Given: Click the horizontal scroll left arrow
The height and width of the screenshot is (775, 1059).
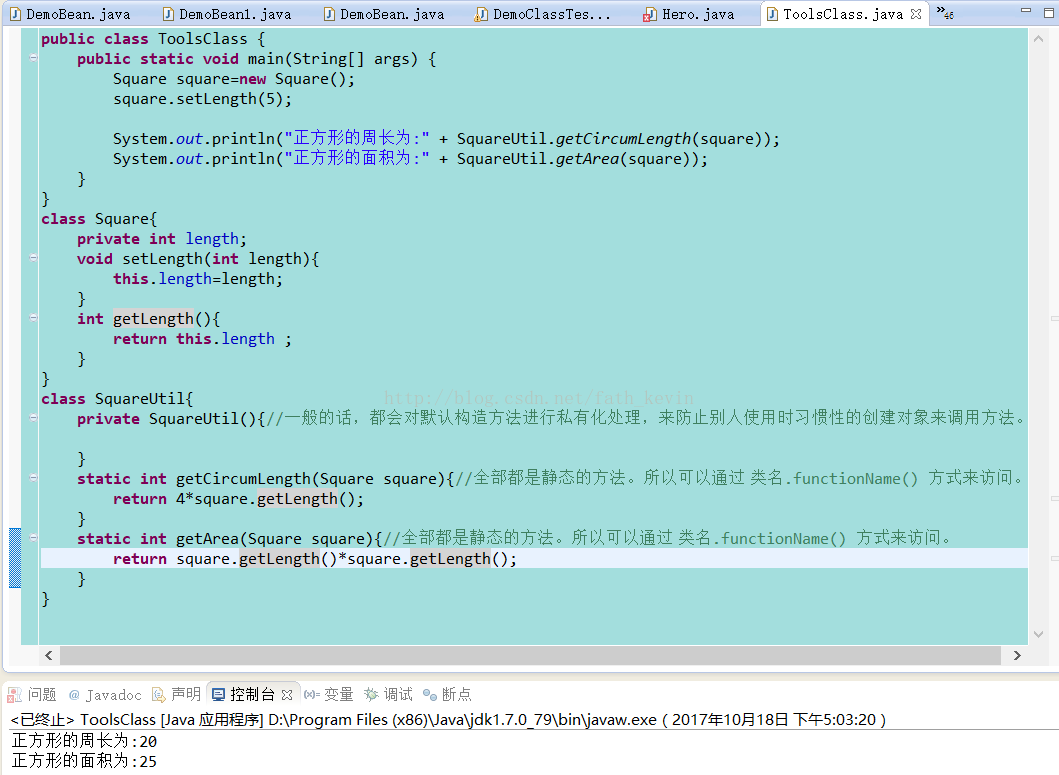Looking at the screenshot, I should click(x=49, y=655).
